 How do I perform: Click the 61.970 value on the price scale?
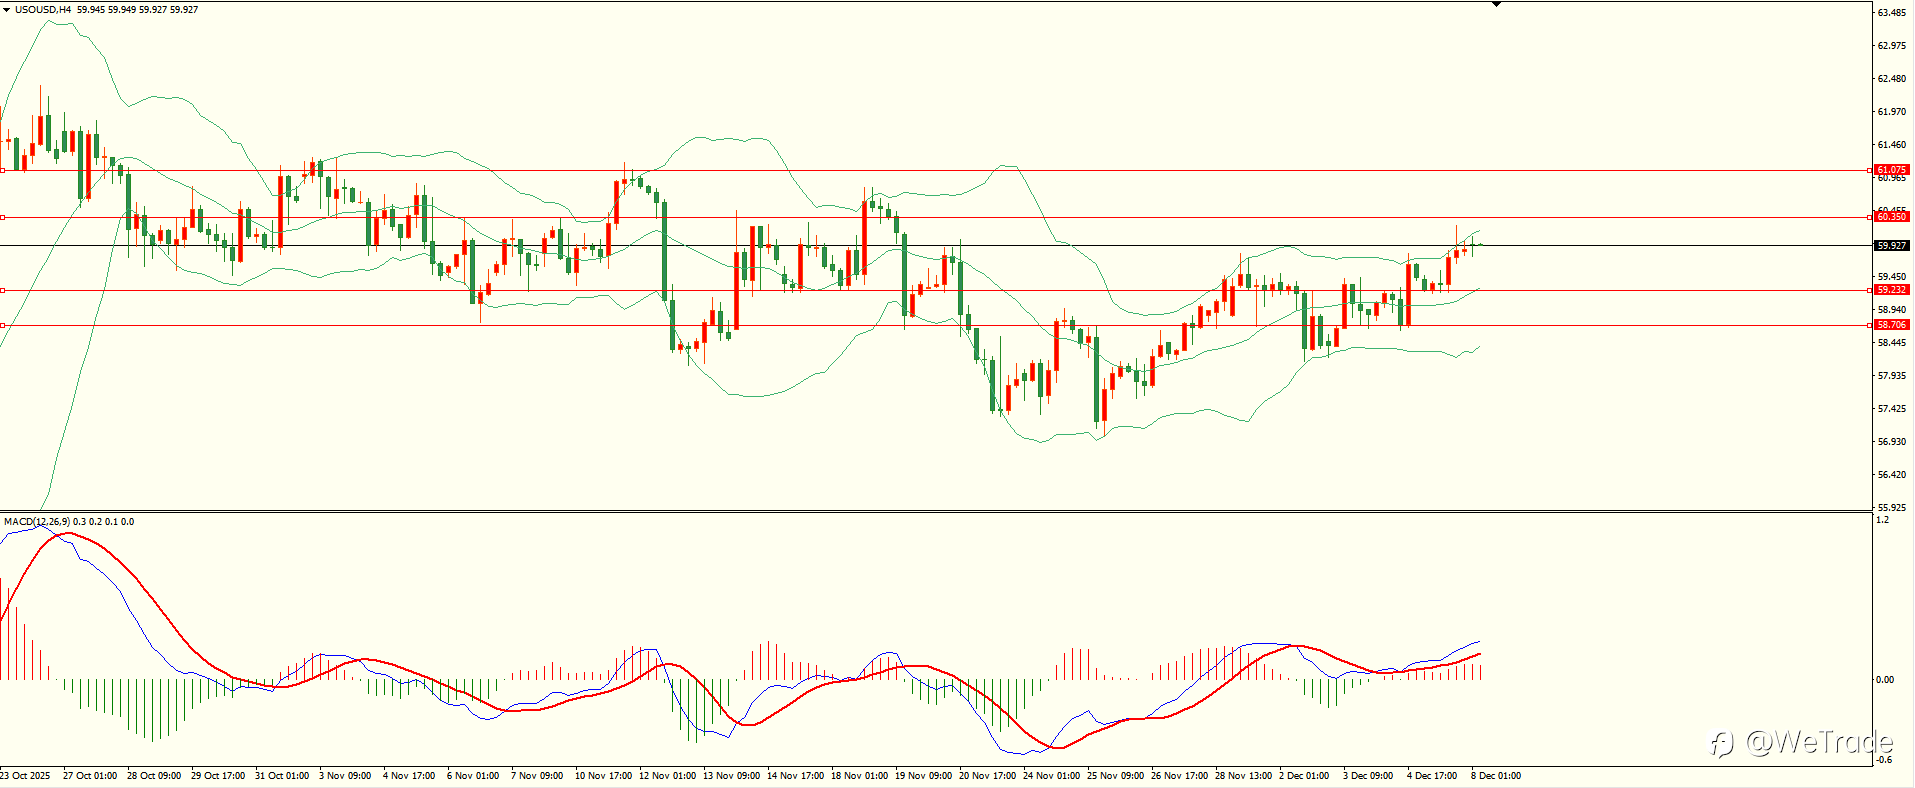click(1892, 112)
